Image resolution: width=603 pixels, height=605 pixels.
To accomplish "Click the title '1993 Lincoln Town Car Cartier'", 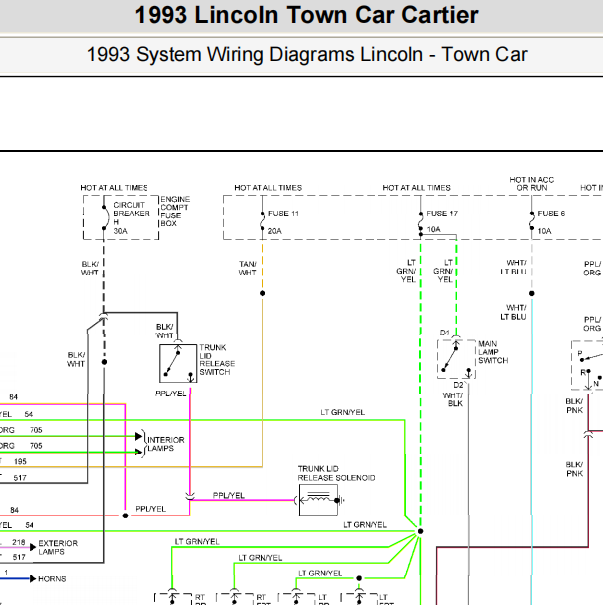I will 306,15.
